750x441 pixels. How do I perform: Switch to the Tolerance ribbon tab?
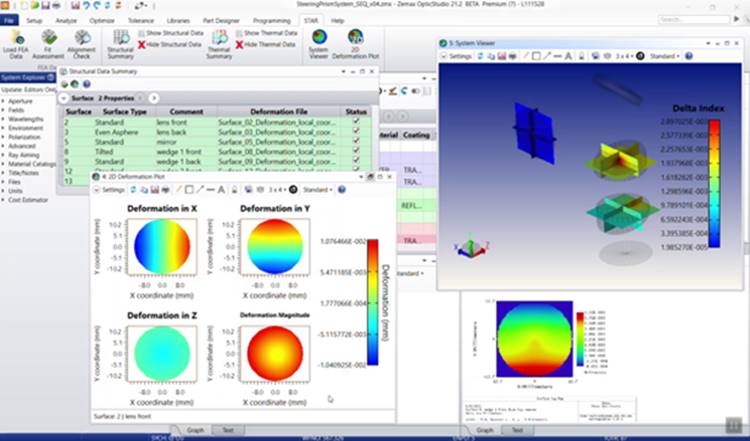coord(141,21)
